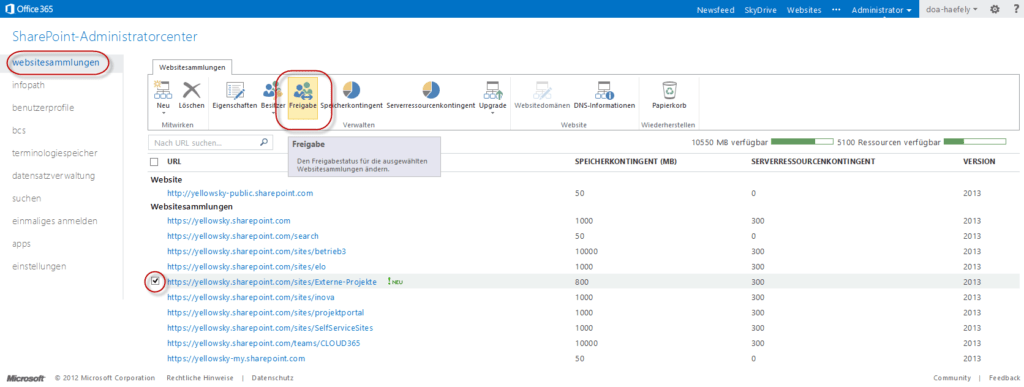Open the Administrator dropdown menu
The height and width of the screenshot is (387, 1024).
click(882, 10)
